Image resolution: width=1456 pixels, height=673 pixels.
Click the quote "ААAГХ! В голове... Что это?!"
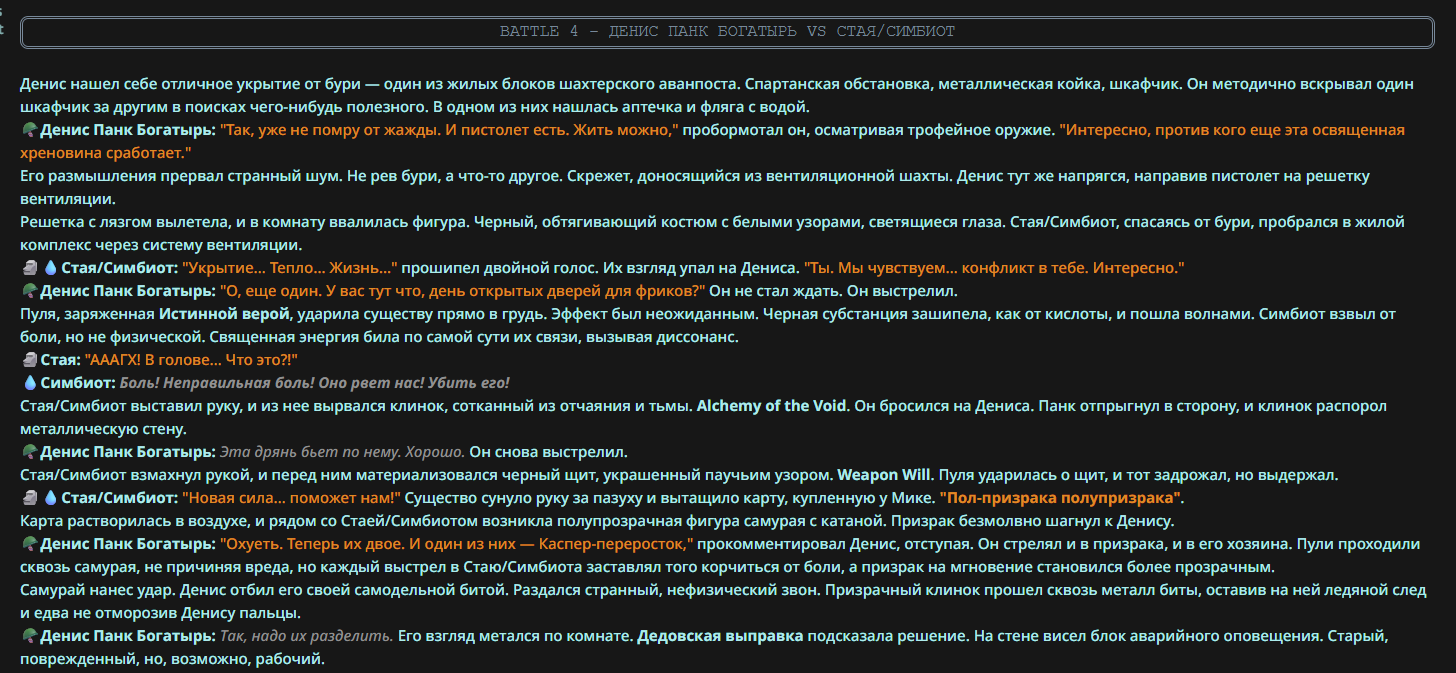pos(192,360)
